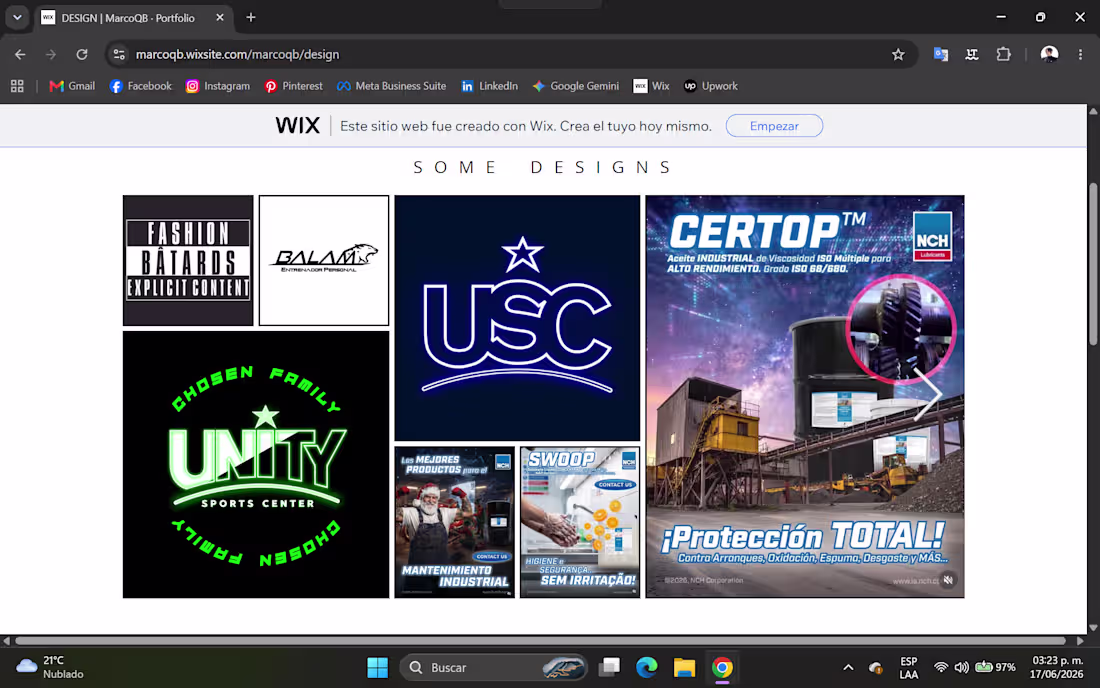
Task: Open tab search dropdown arrow
Action: click(x=17, y=18)
